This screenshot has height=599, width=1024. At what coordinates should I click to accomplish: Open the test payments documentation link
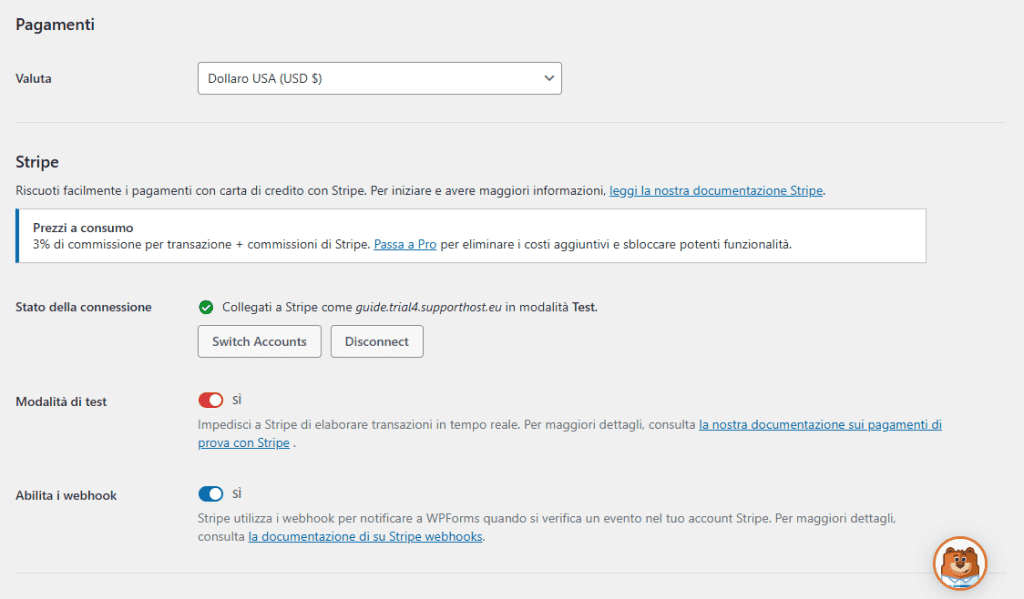(820, 424)
